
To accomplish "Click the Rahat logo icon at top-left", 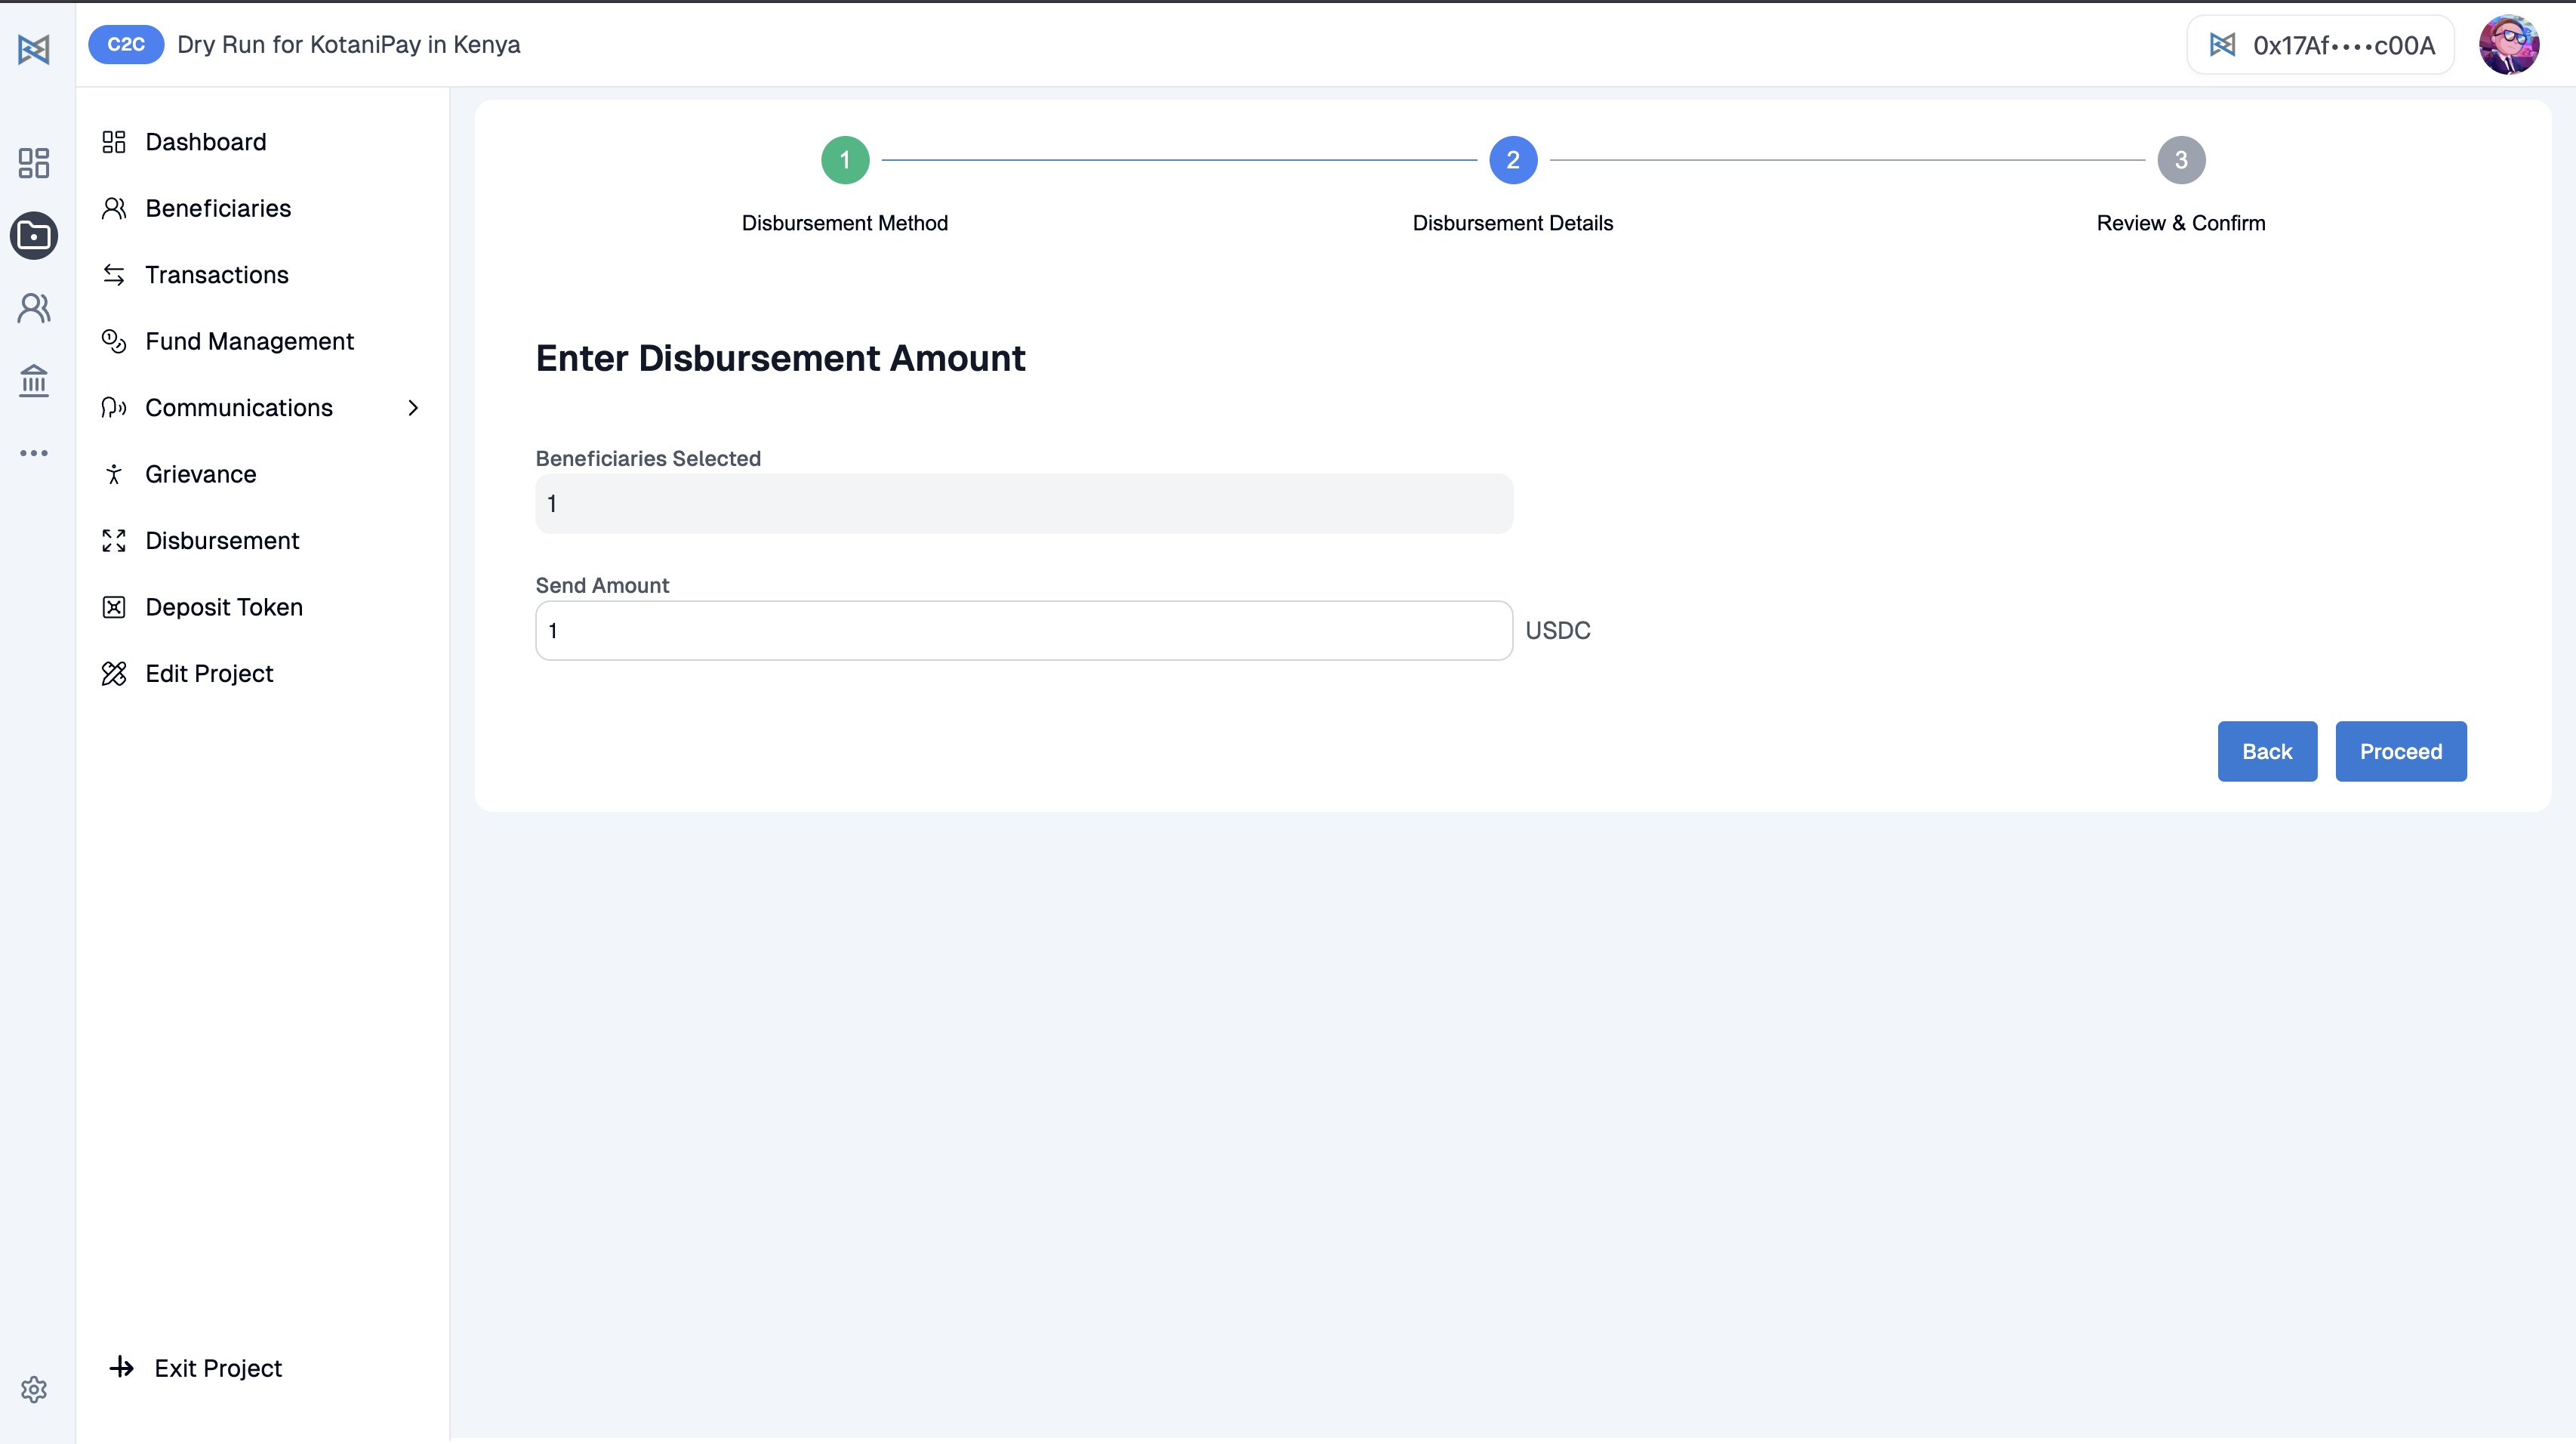I will click(34, 48).
